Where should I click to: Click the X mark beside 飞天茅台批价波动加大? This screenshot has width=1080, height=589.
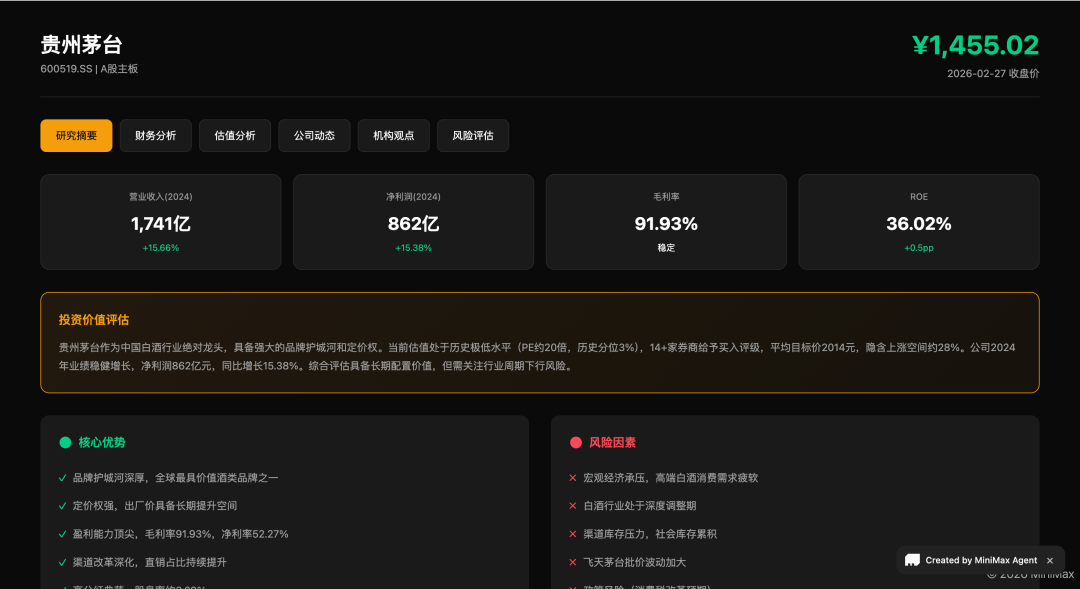pyautogui.click(x=572, y=562)
